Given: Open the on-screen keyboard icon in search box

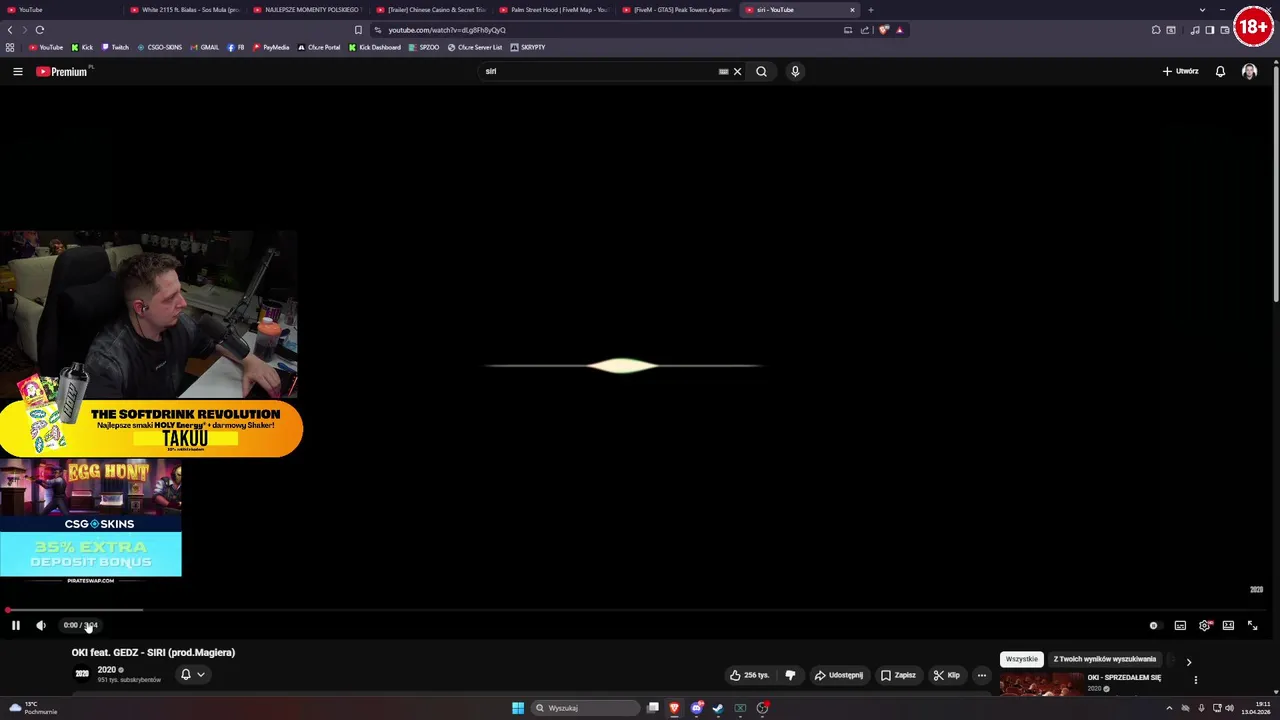Looking at the screenshot, I should click(723, 71).
